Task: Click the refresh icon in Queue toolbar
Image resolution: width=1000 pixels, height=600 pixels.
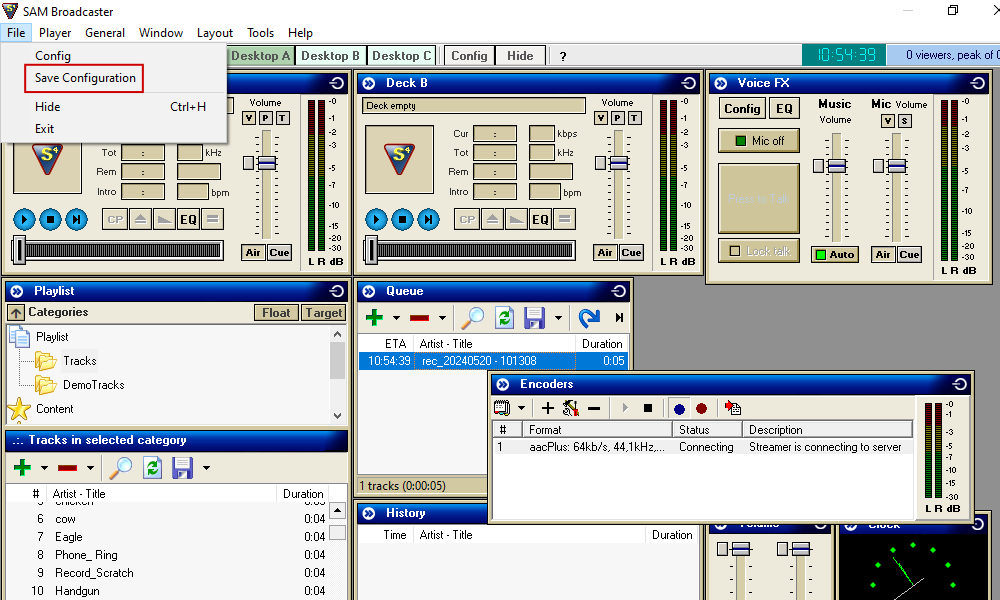Action: click(x=505, y=318)
